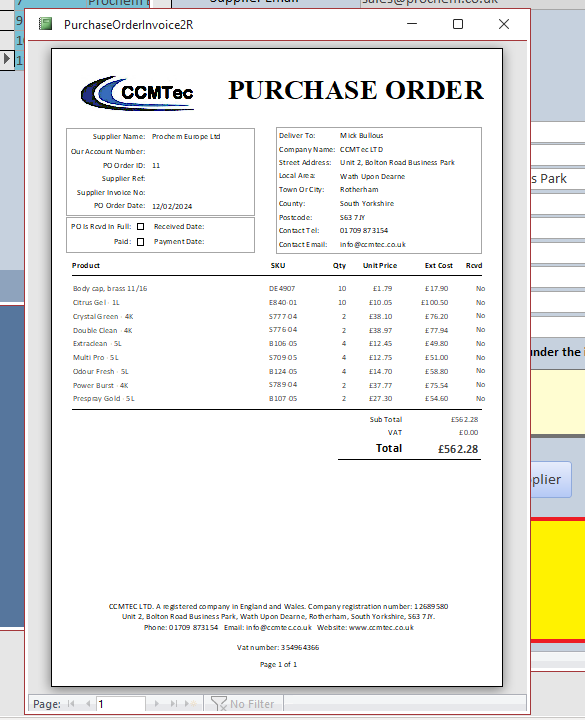Click the Total amount £562.28

[x=458, y=449]
